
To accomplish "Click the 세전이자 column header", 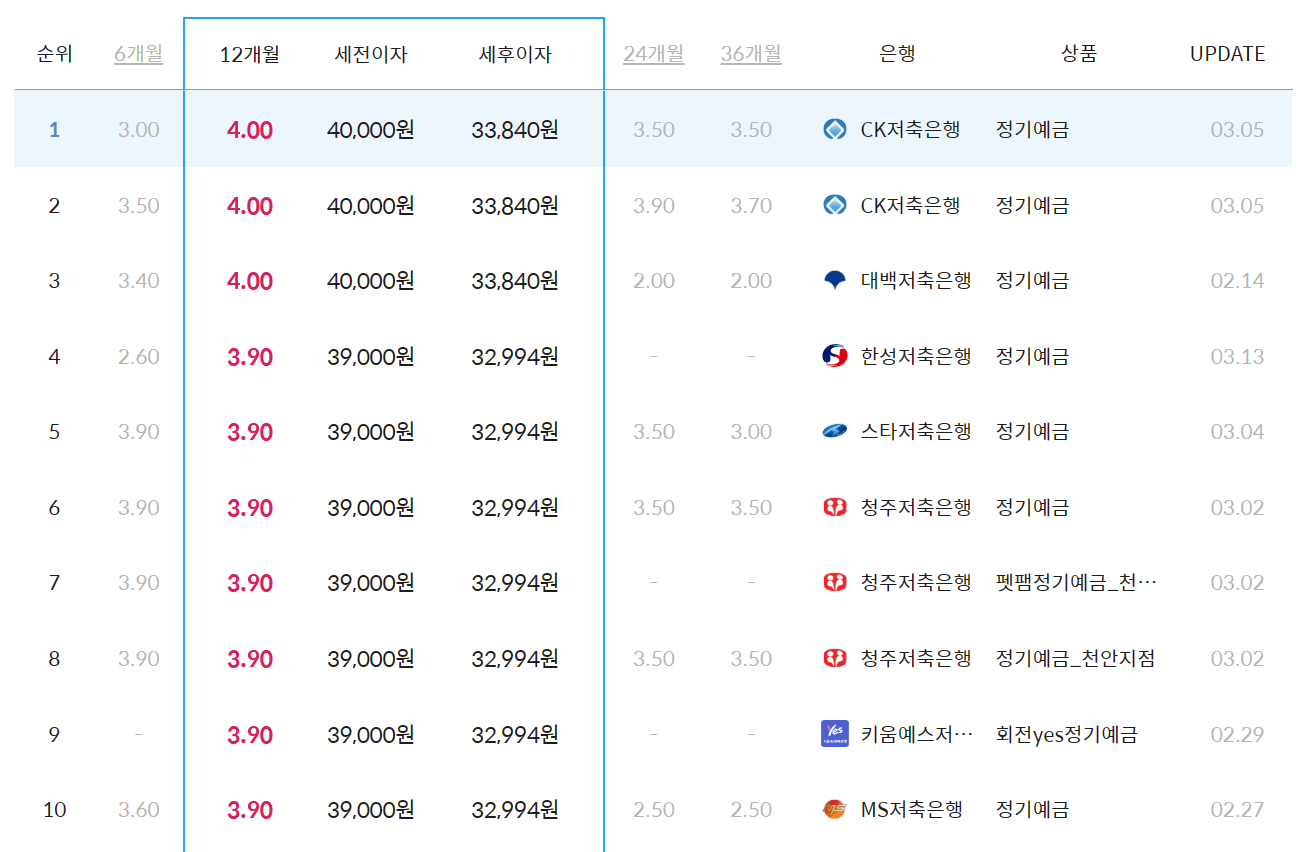I will click(371, 54).
